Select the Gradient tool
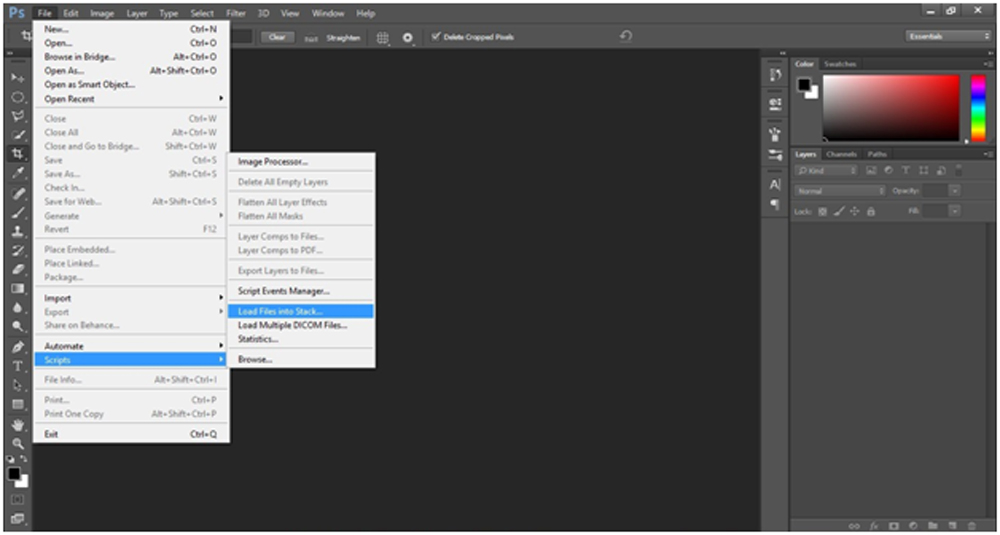 (x=18, y=289)
